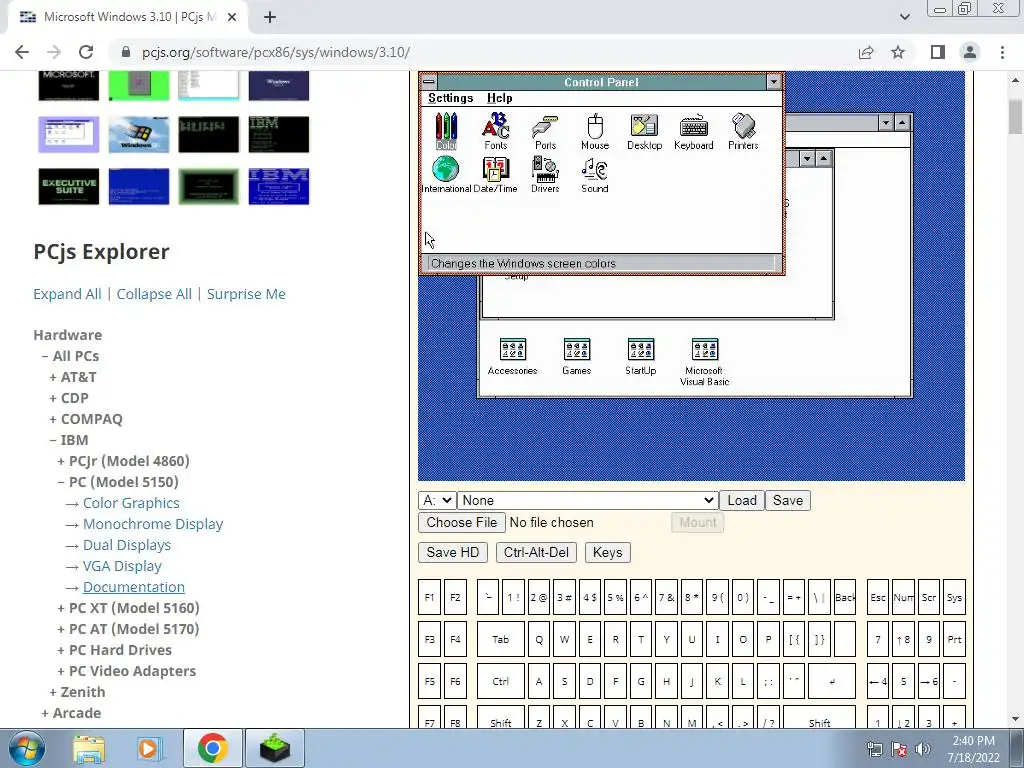
Task: Open the Chrome profile avatar
Action: click(x=970, y=52)
